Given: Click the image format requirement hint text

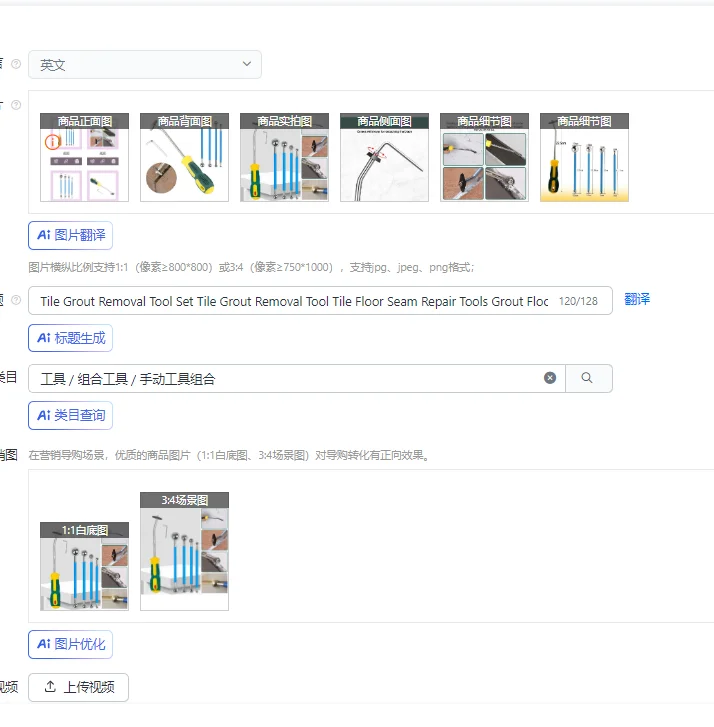Looking at the screenshot, I should coord(251,268).
